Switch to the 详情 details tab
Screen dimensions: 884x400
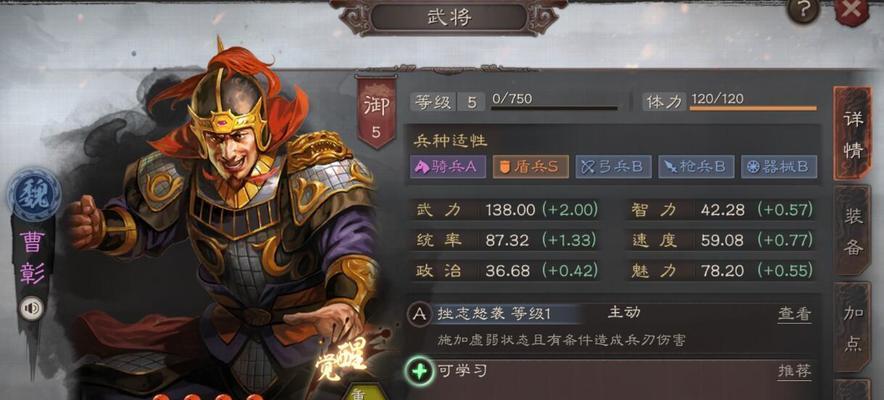pyautogui.click(x=853, y=134)
